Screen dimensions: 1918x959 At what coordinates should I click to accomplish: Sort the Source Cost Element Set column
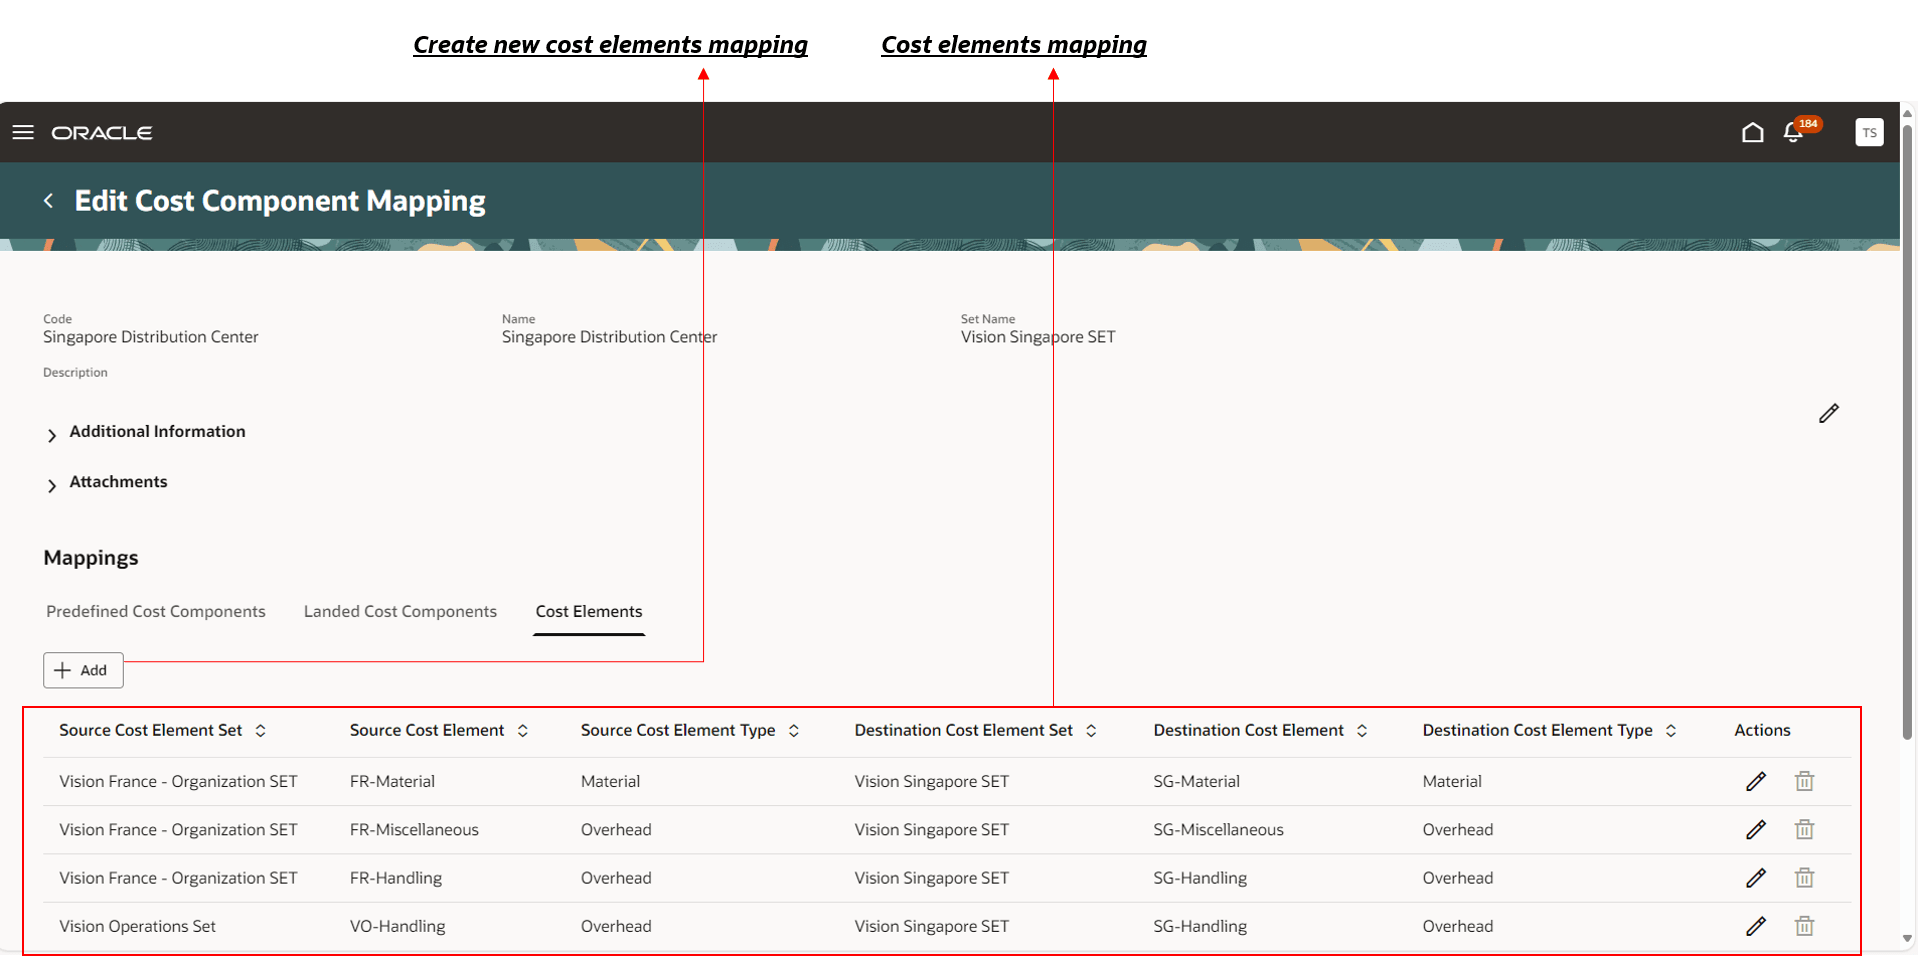260,730
